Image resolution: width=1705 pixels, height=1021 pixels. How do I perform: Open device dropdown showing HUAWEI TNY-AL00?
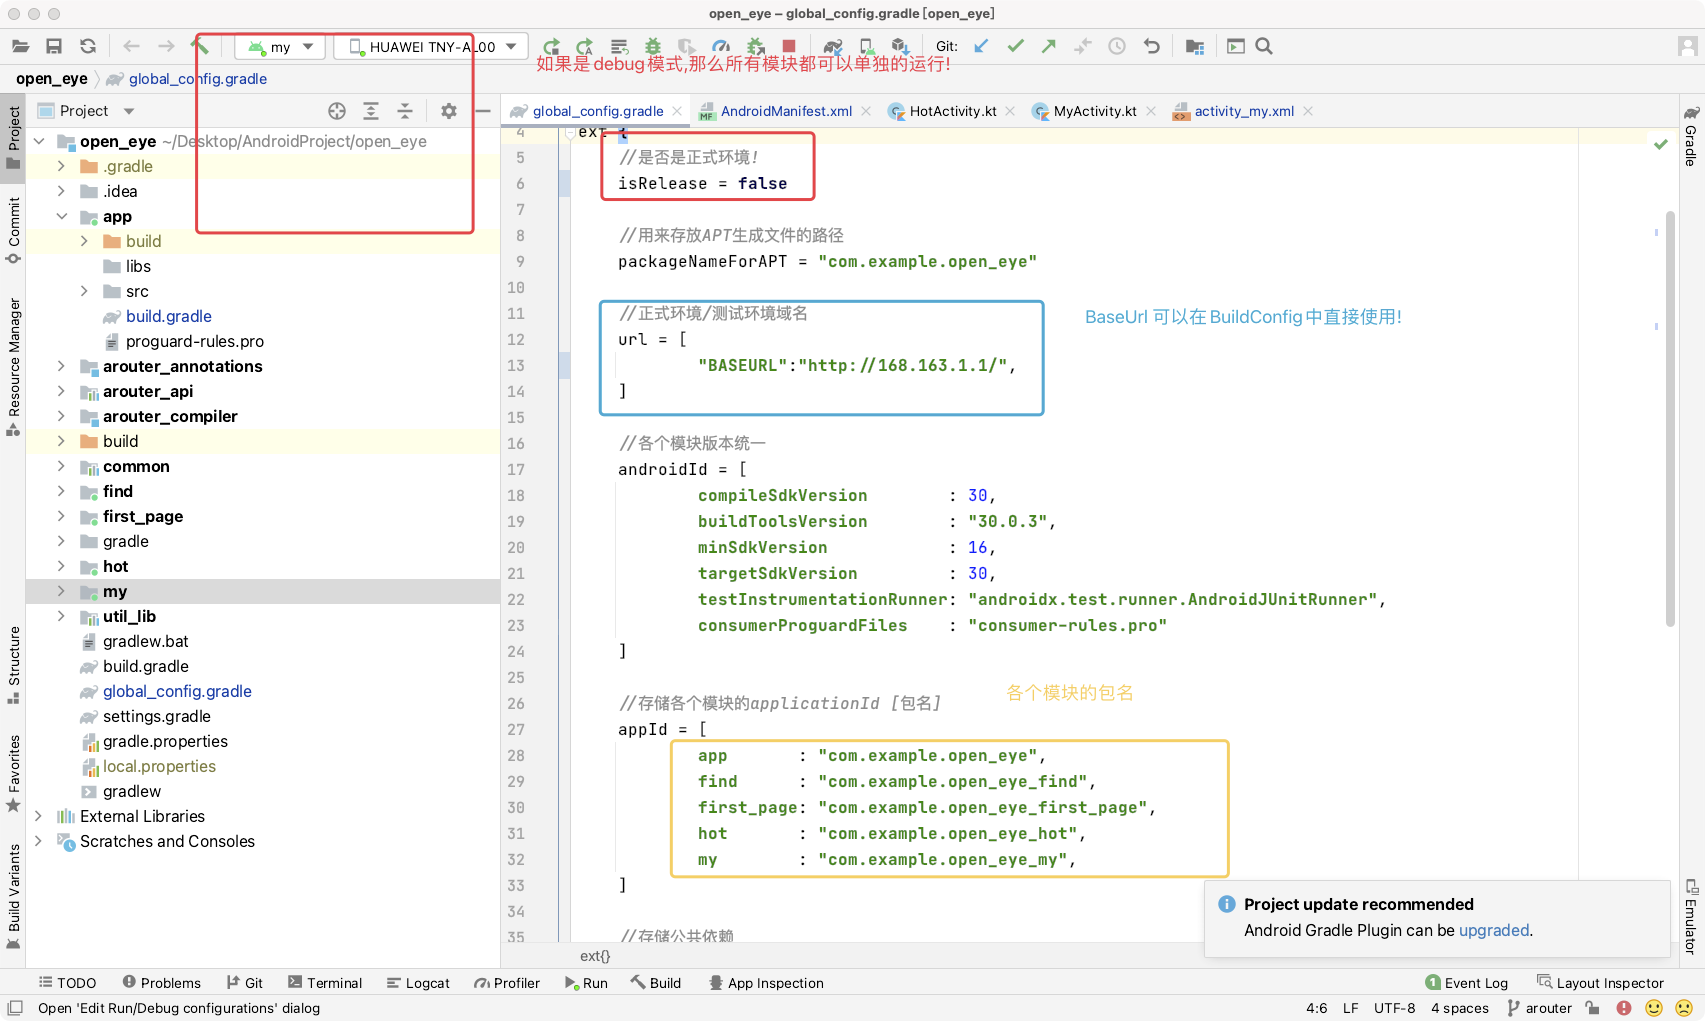[x=430, y=47]
